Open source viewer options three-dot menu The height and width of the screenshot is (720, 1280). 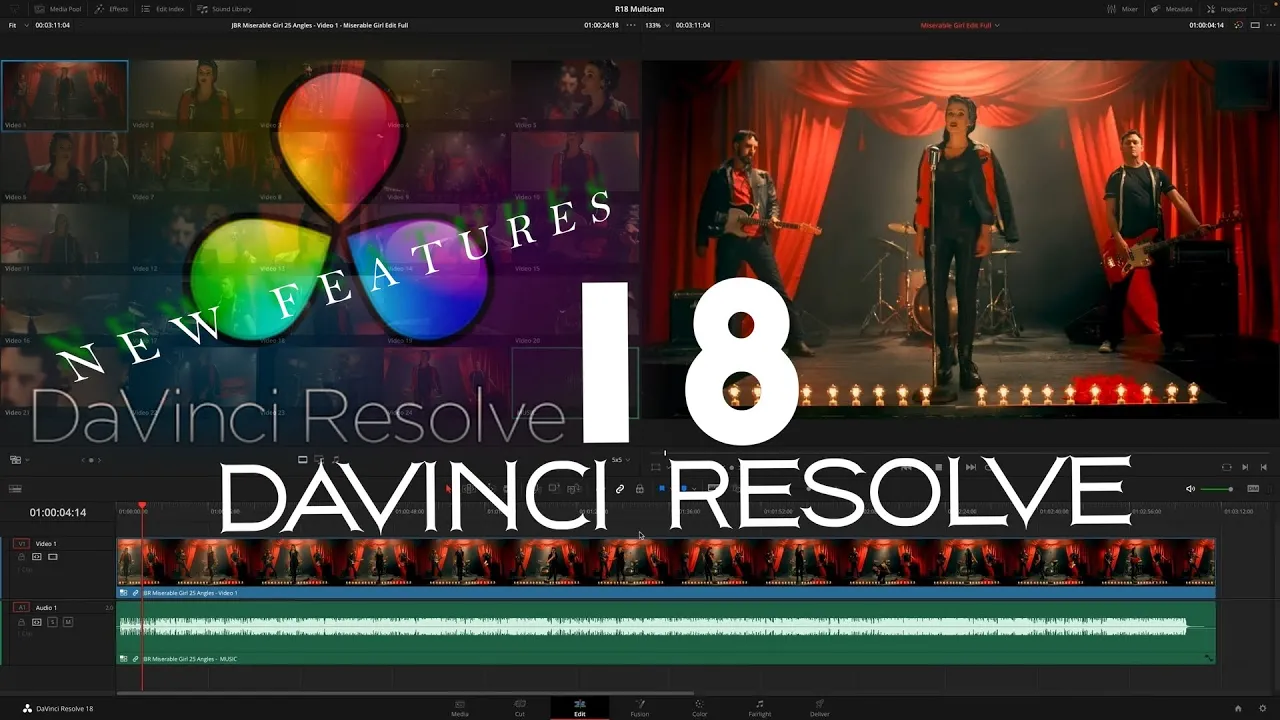coord(629,25)
